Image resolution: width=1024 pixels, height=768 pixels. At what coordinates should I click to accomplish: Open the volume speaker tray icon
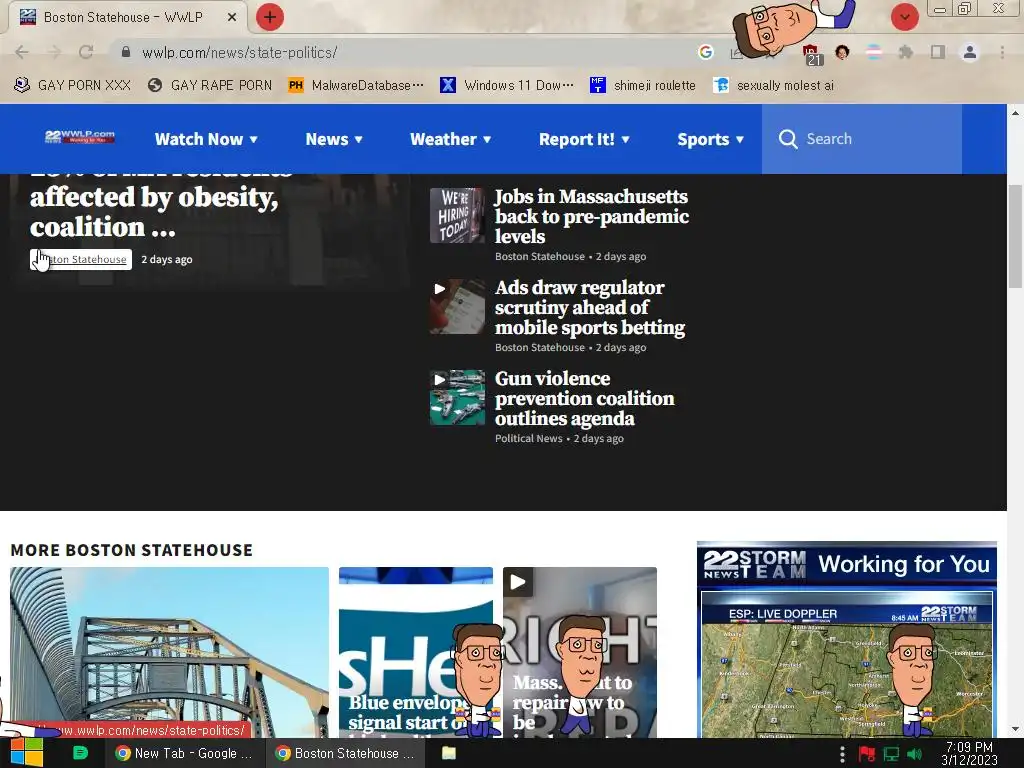914,754
